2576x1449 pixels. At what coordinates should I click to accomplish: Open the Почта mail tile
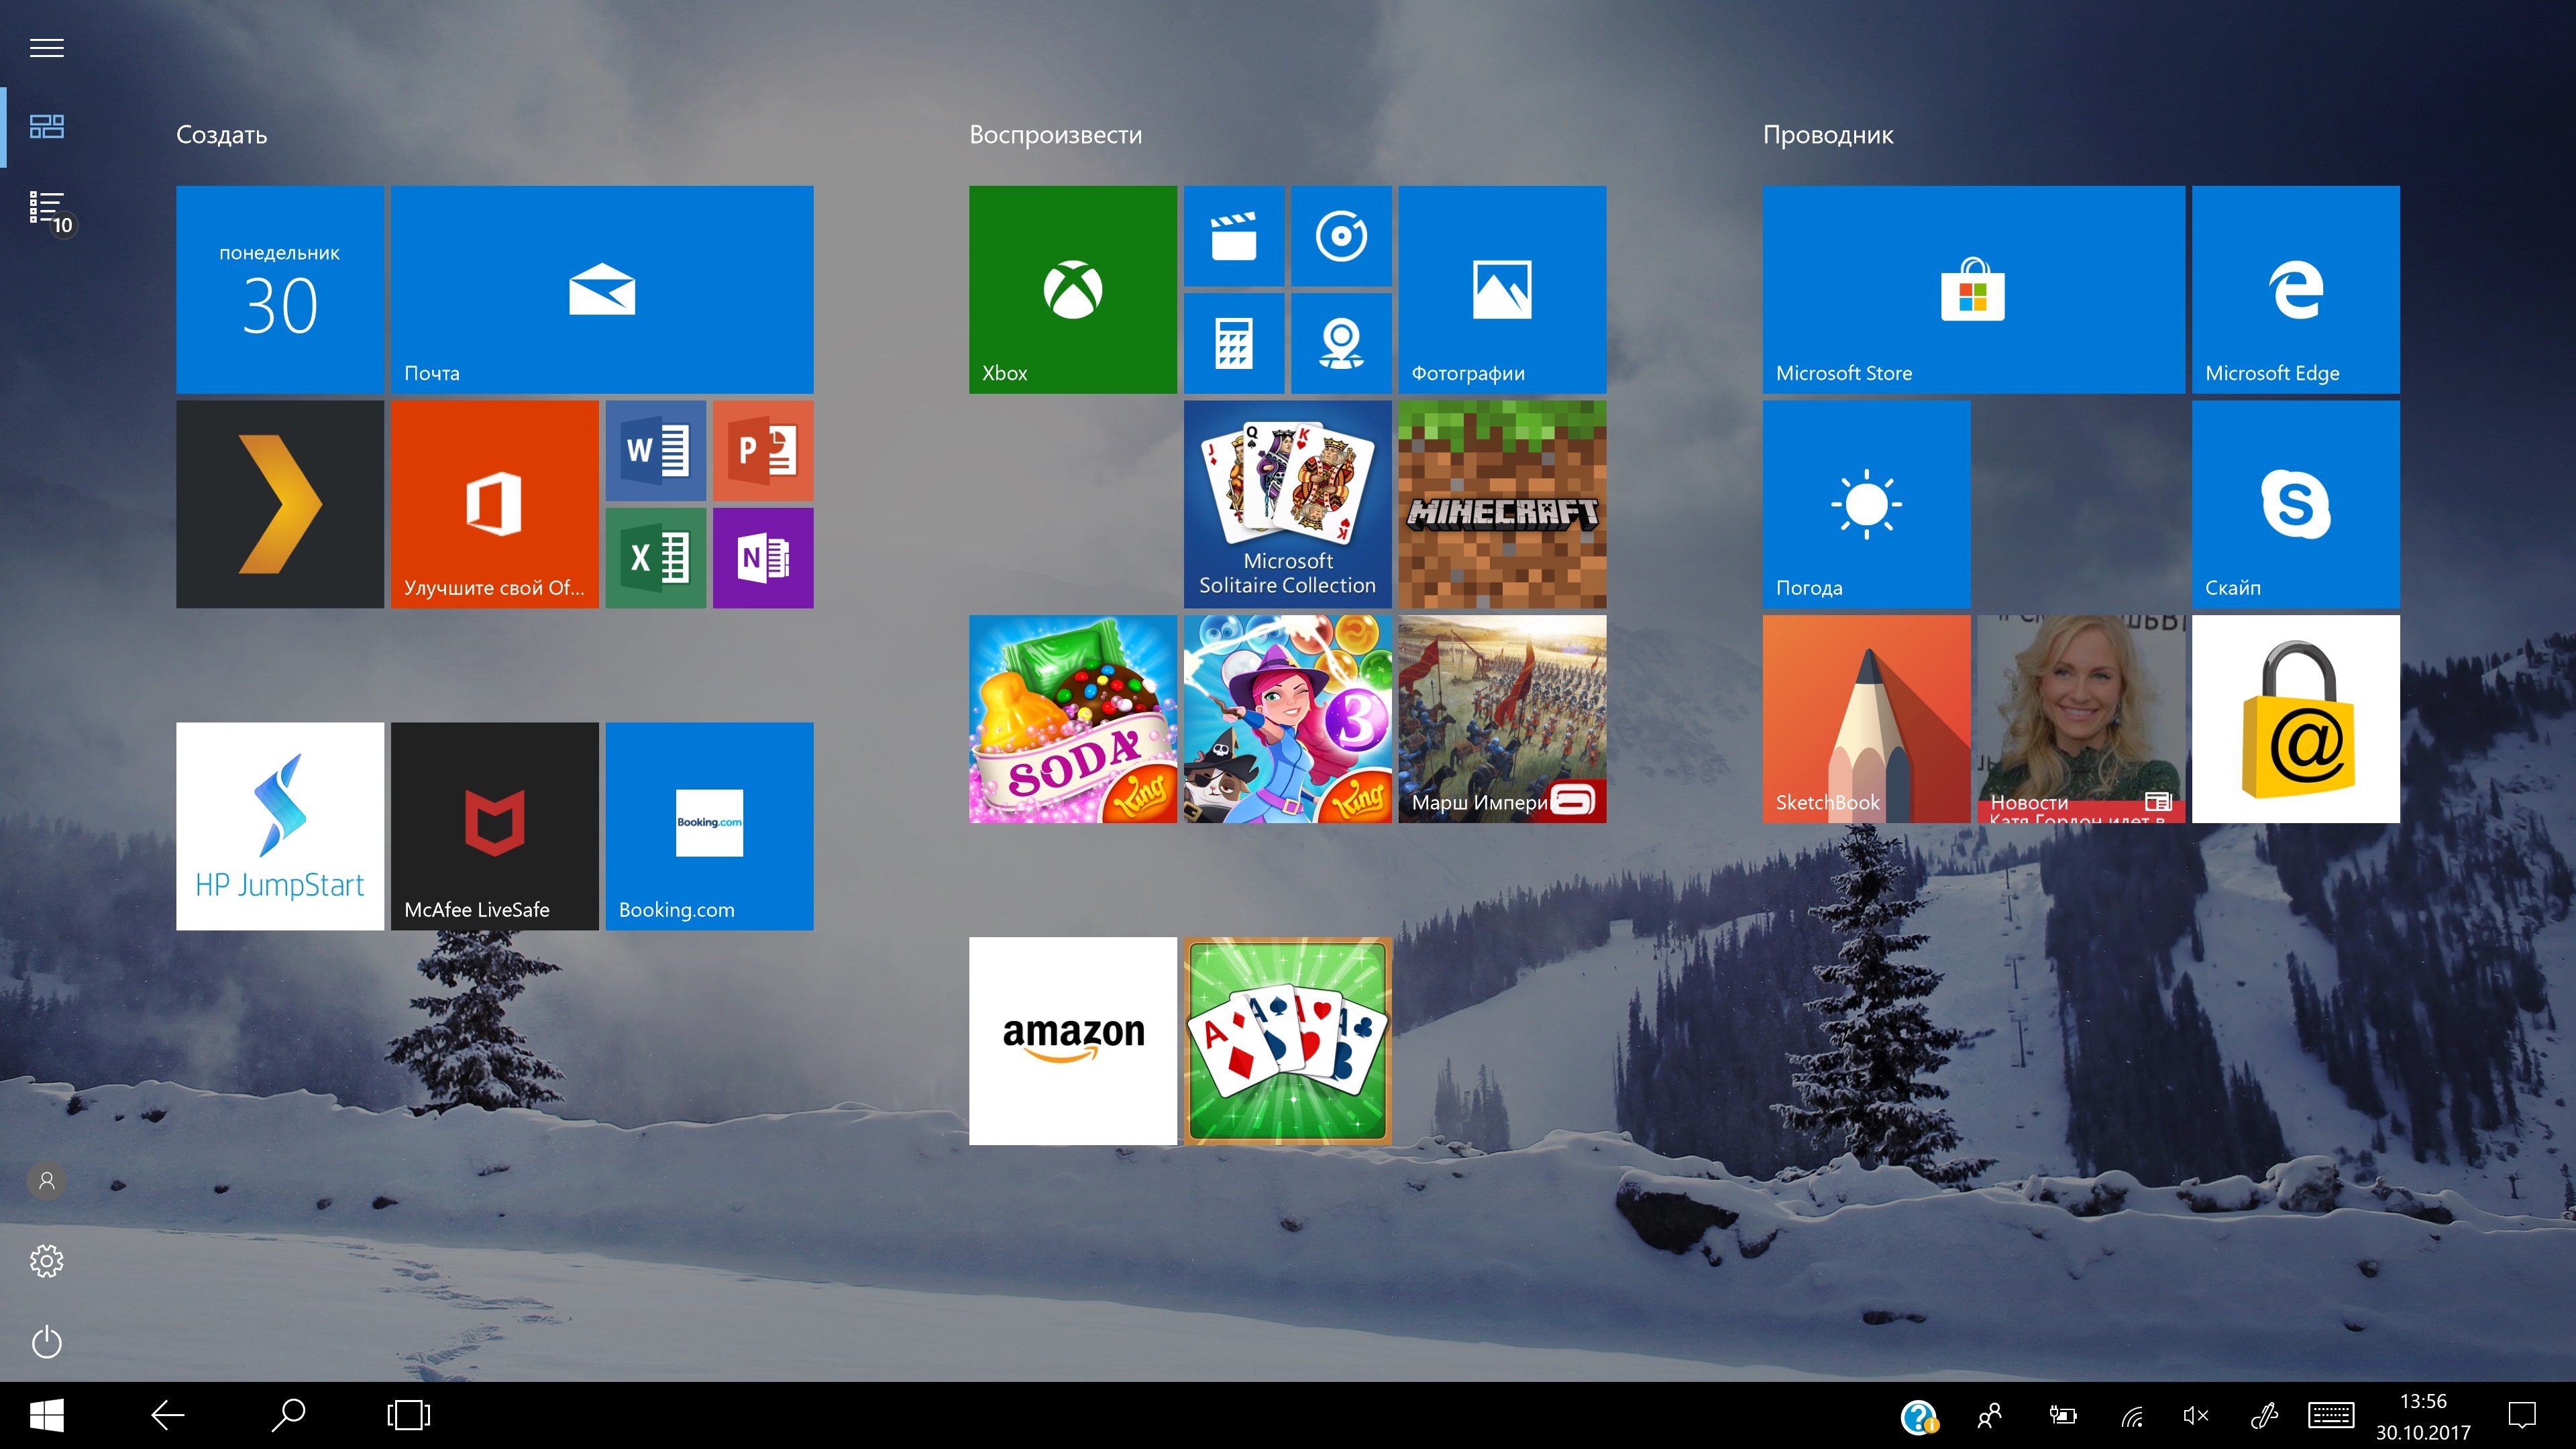[602, 289]
